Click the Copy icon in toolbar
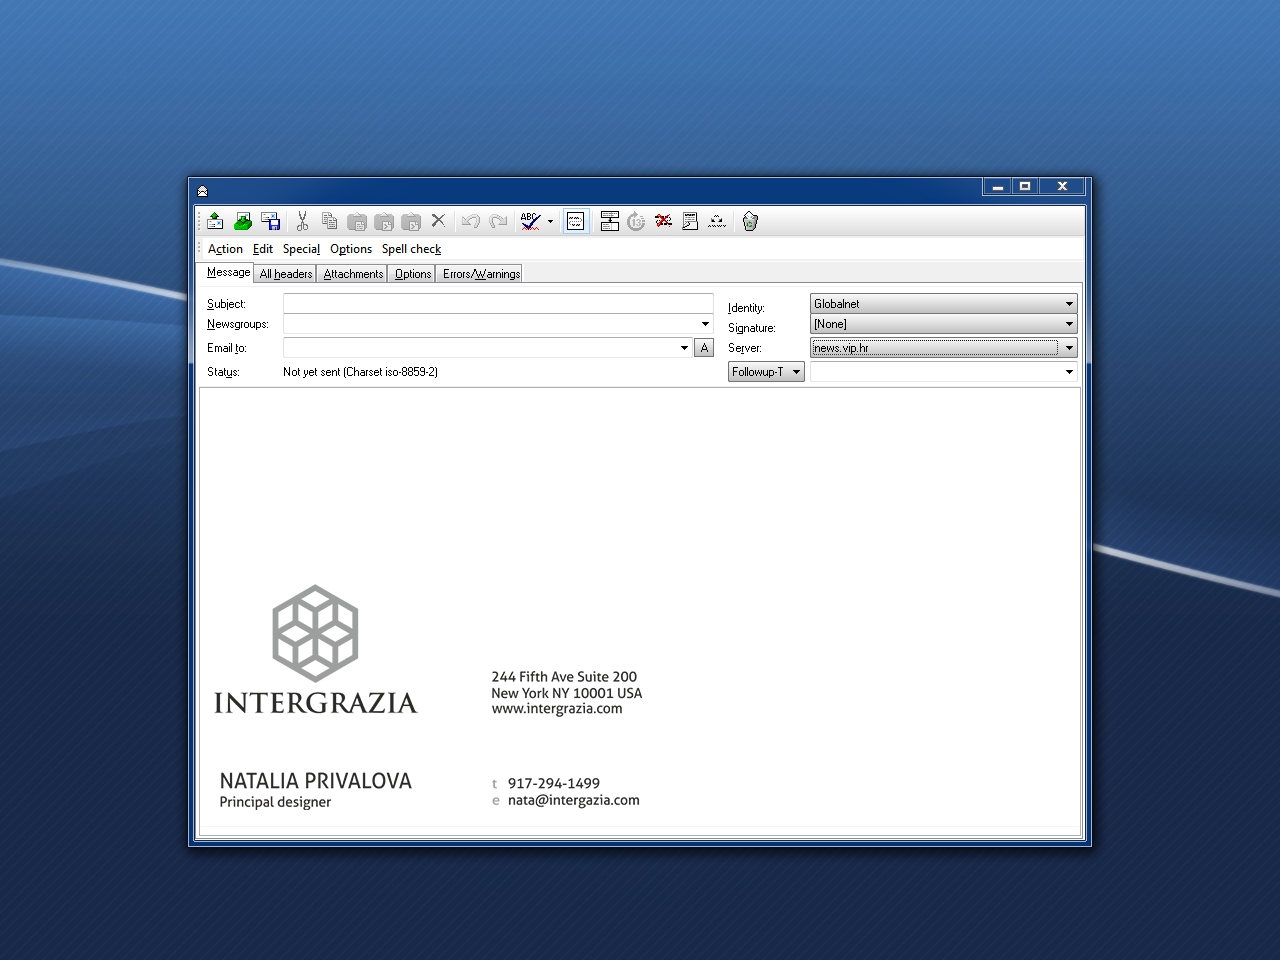Image resolution: width=1280 pixels, height=960 pixels. point(329,221)
